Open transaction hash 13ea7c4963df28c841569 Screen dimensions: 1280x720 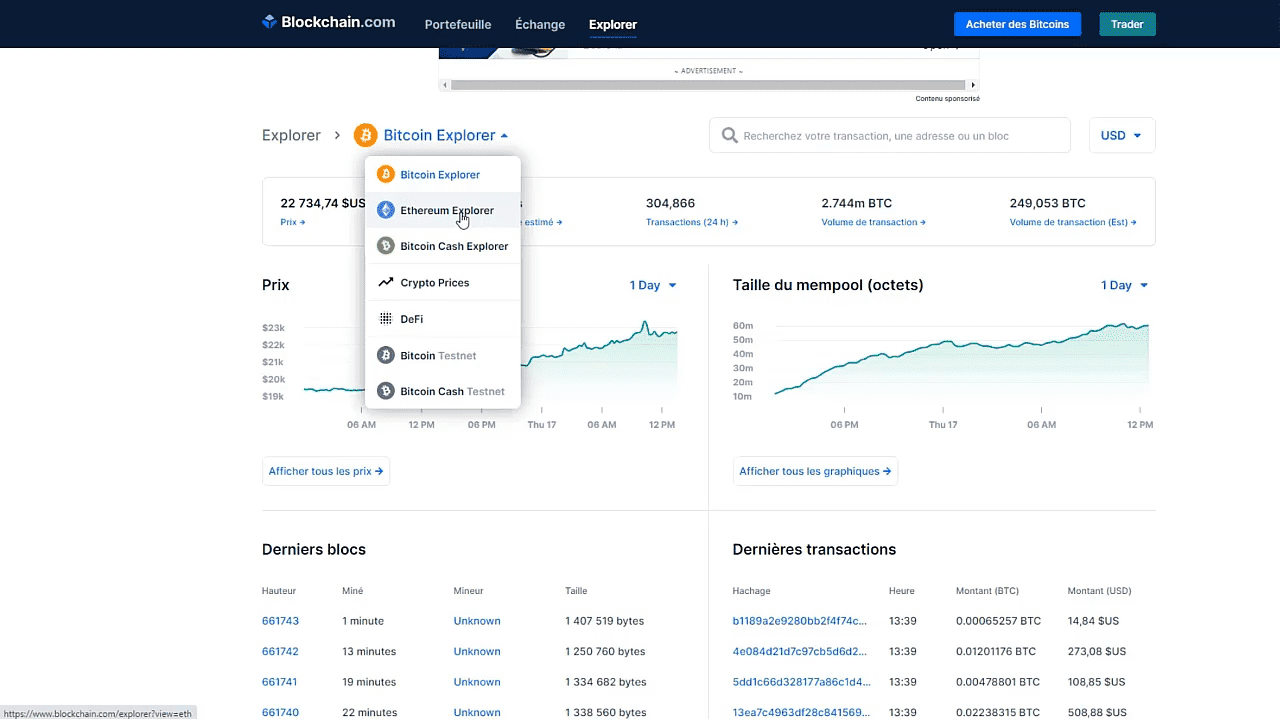point(802,712)
